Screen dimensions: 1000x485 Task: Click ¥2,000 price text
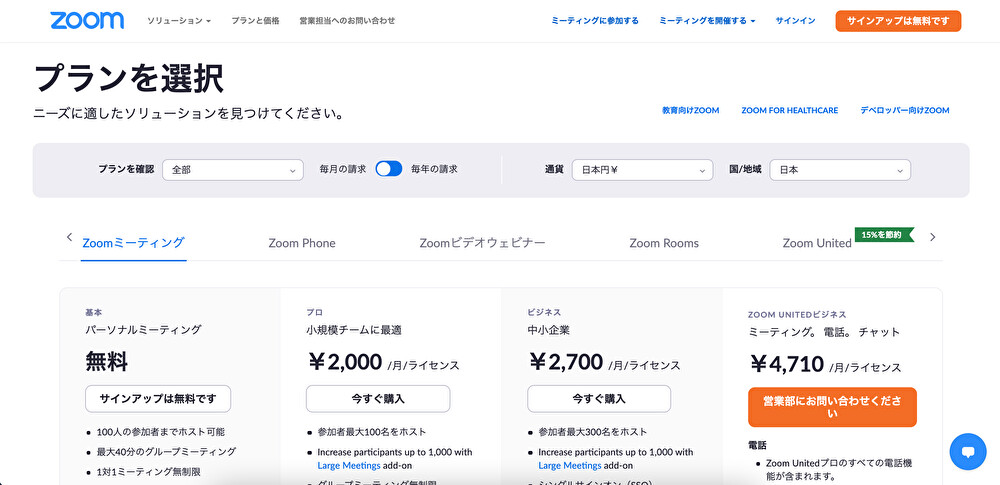coord(344,362)
